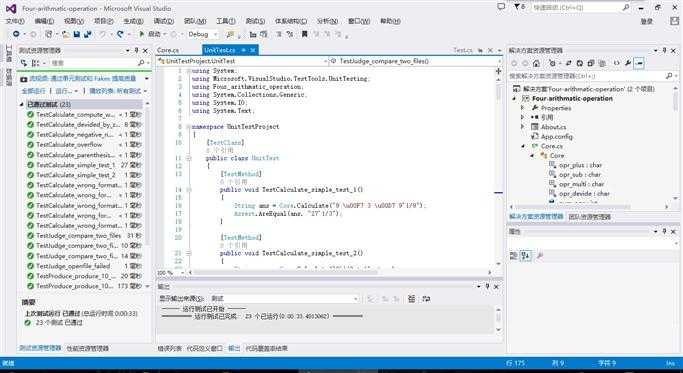Click the run tests after build icon
This screenshot has height=373, width=683.
[x=24, y=63]
